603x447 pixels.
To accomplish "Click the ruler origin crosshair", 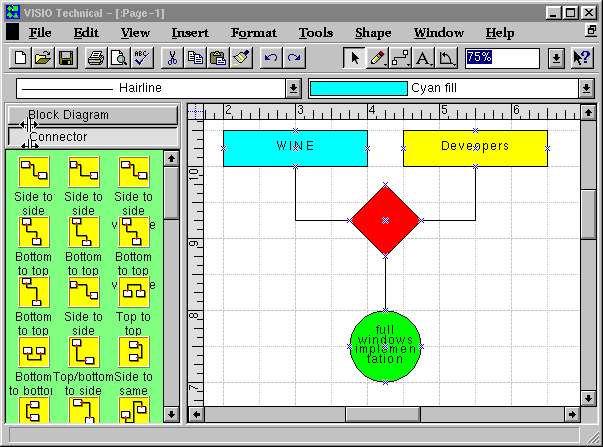I will tap(195, 112).
